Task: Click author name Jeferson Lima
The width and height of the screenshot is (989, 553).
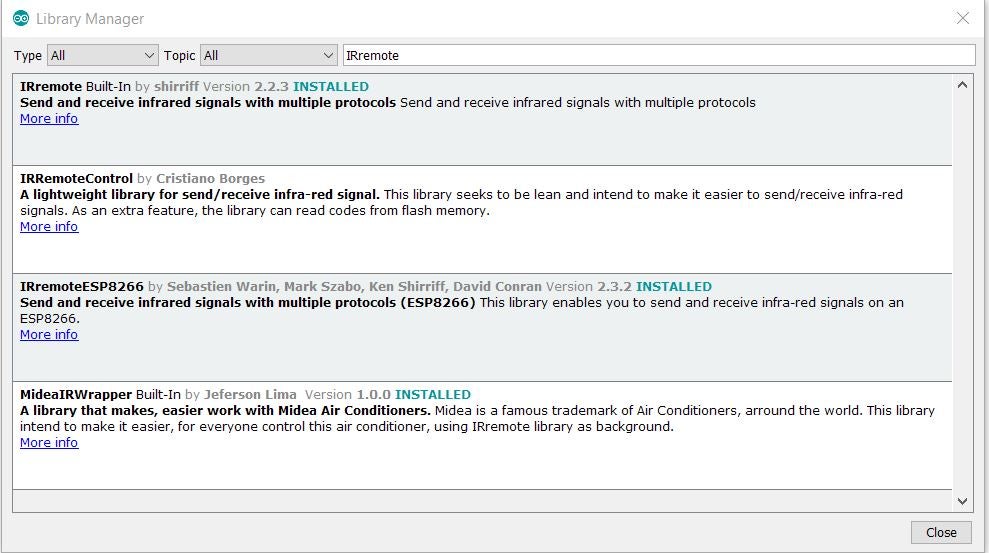Action: coord(250,394)
